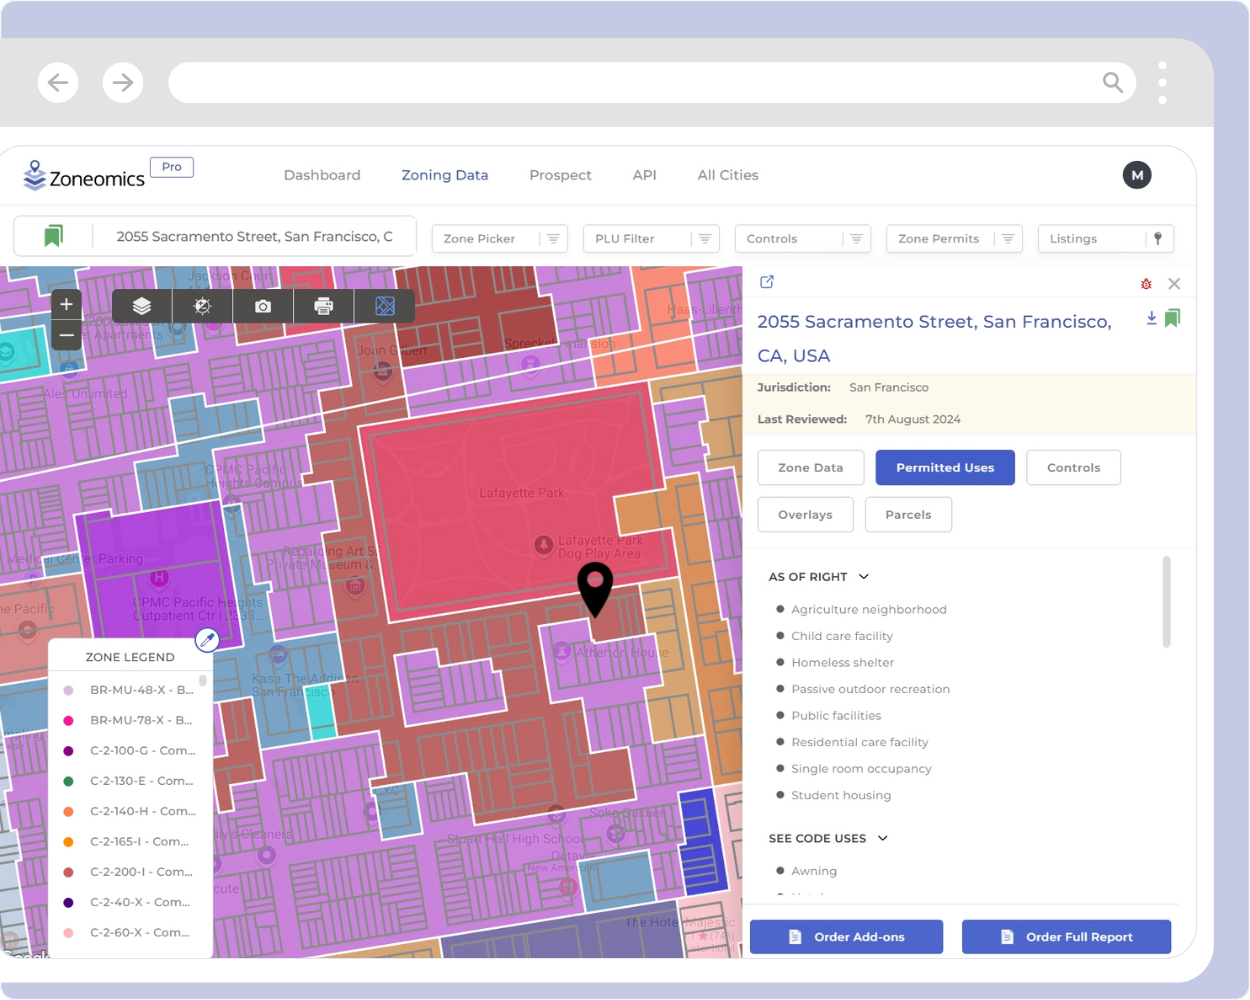Select the Permitted Uses button
This screenshot has width=1250, height=1000.
point(944,467)
